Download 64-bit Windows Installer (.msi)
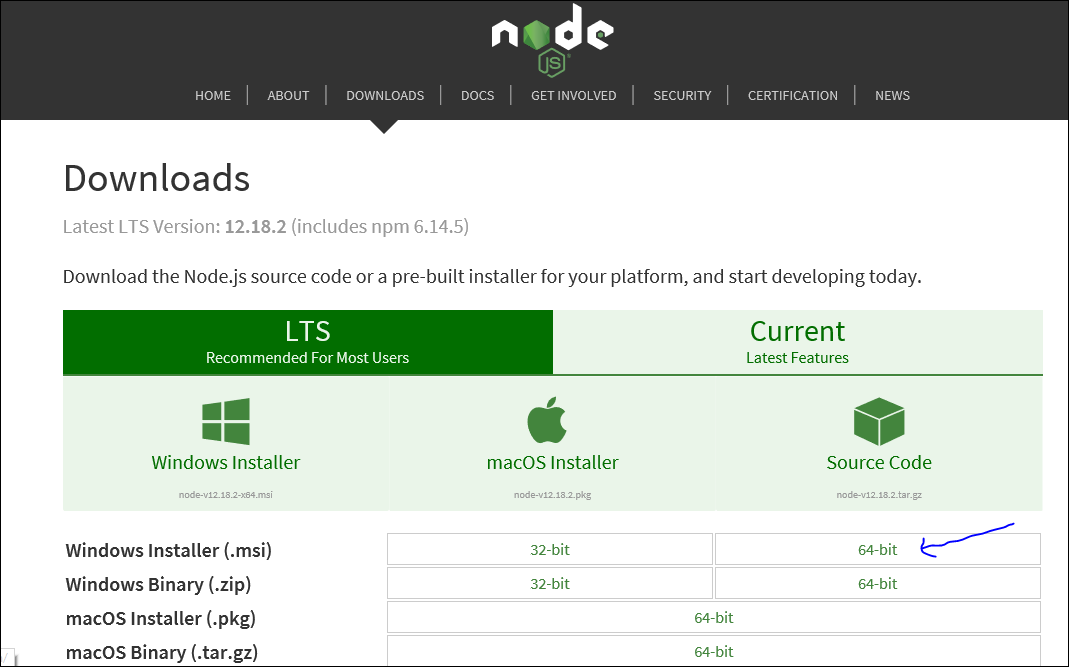This screenshot has width=1069, height=667. [877, 549]
